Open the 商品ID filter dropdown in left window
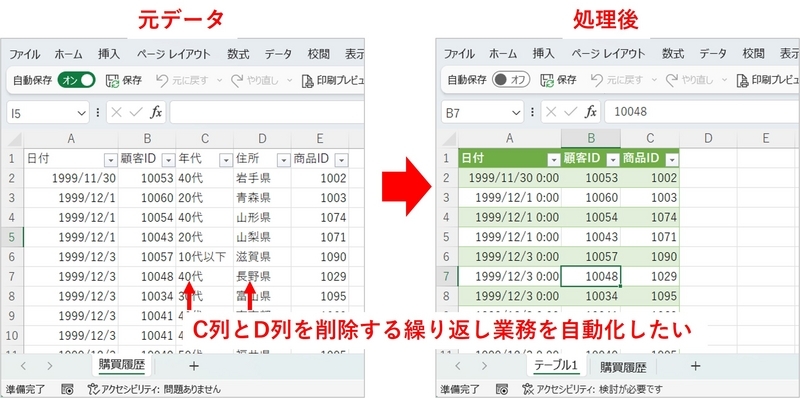The image size is (800, 398). click(342, 160)
